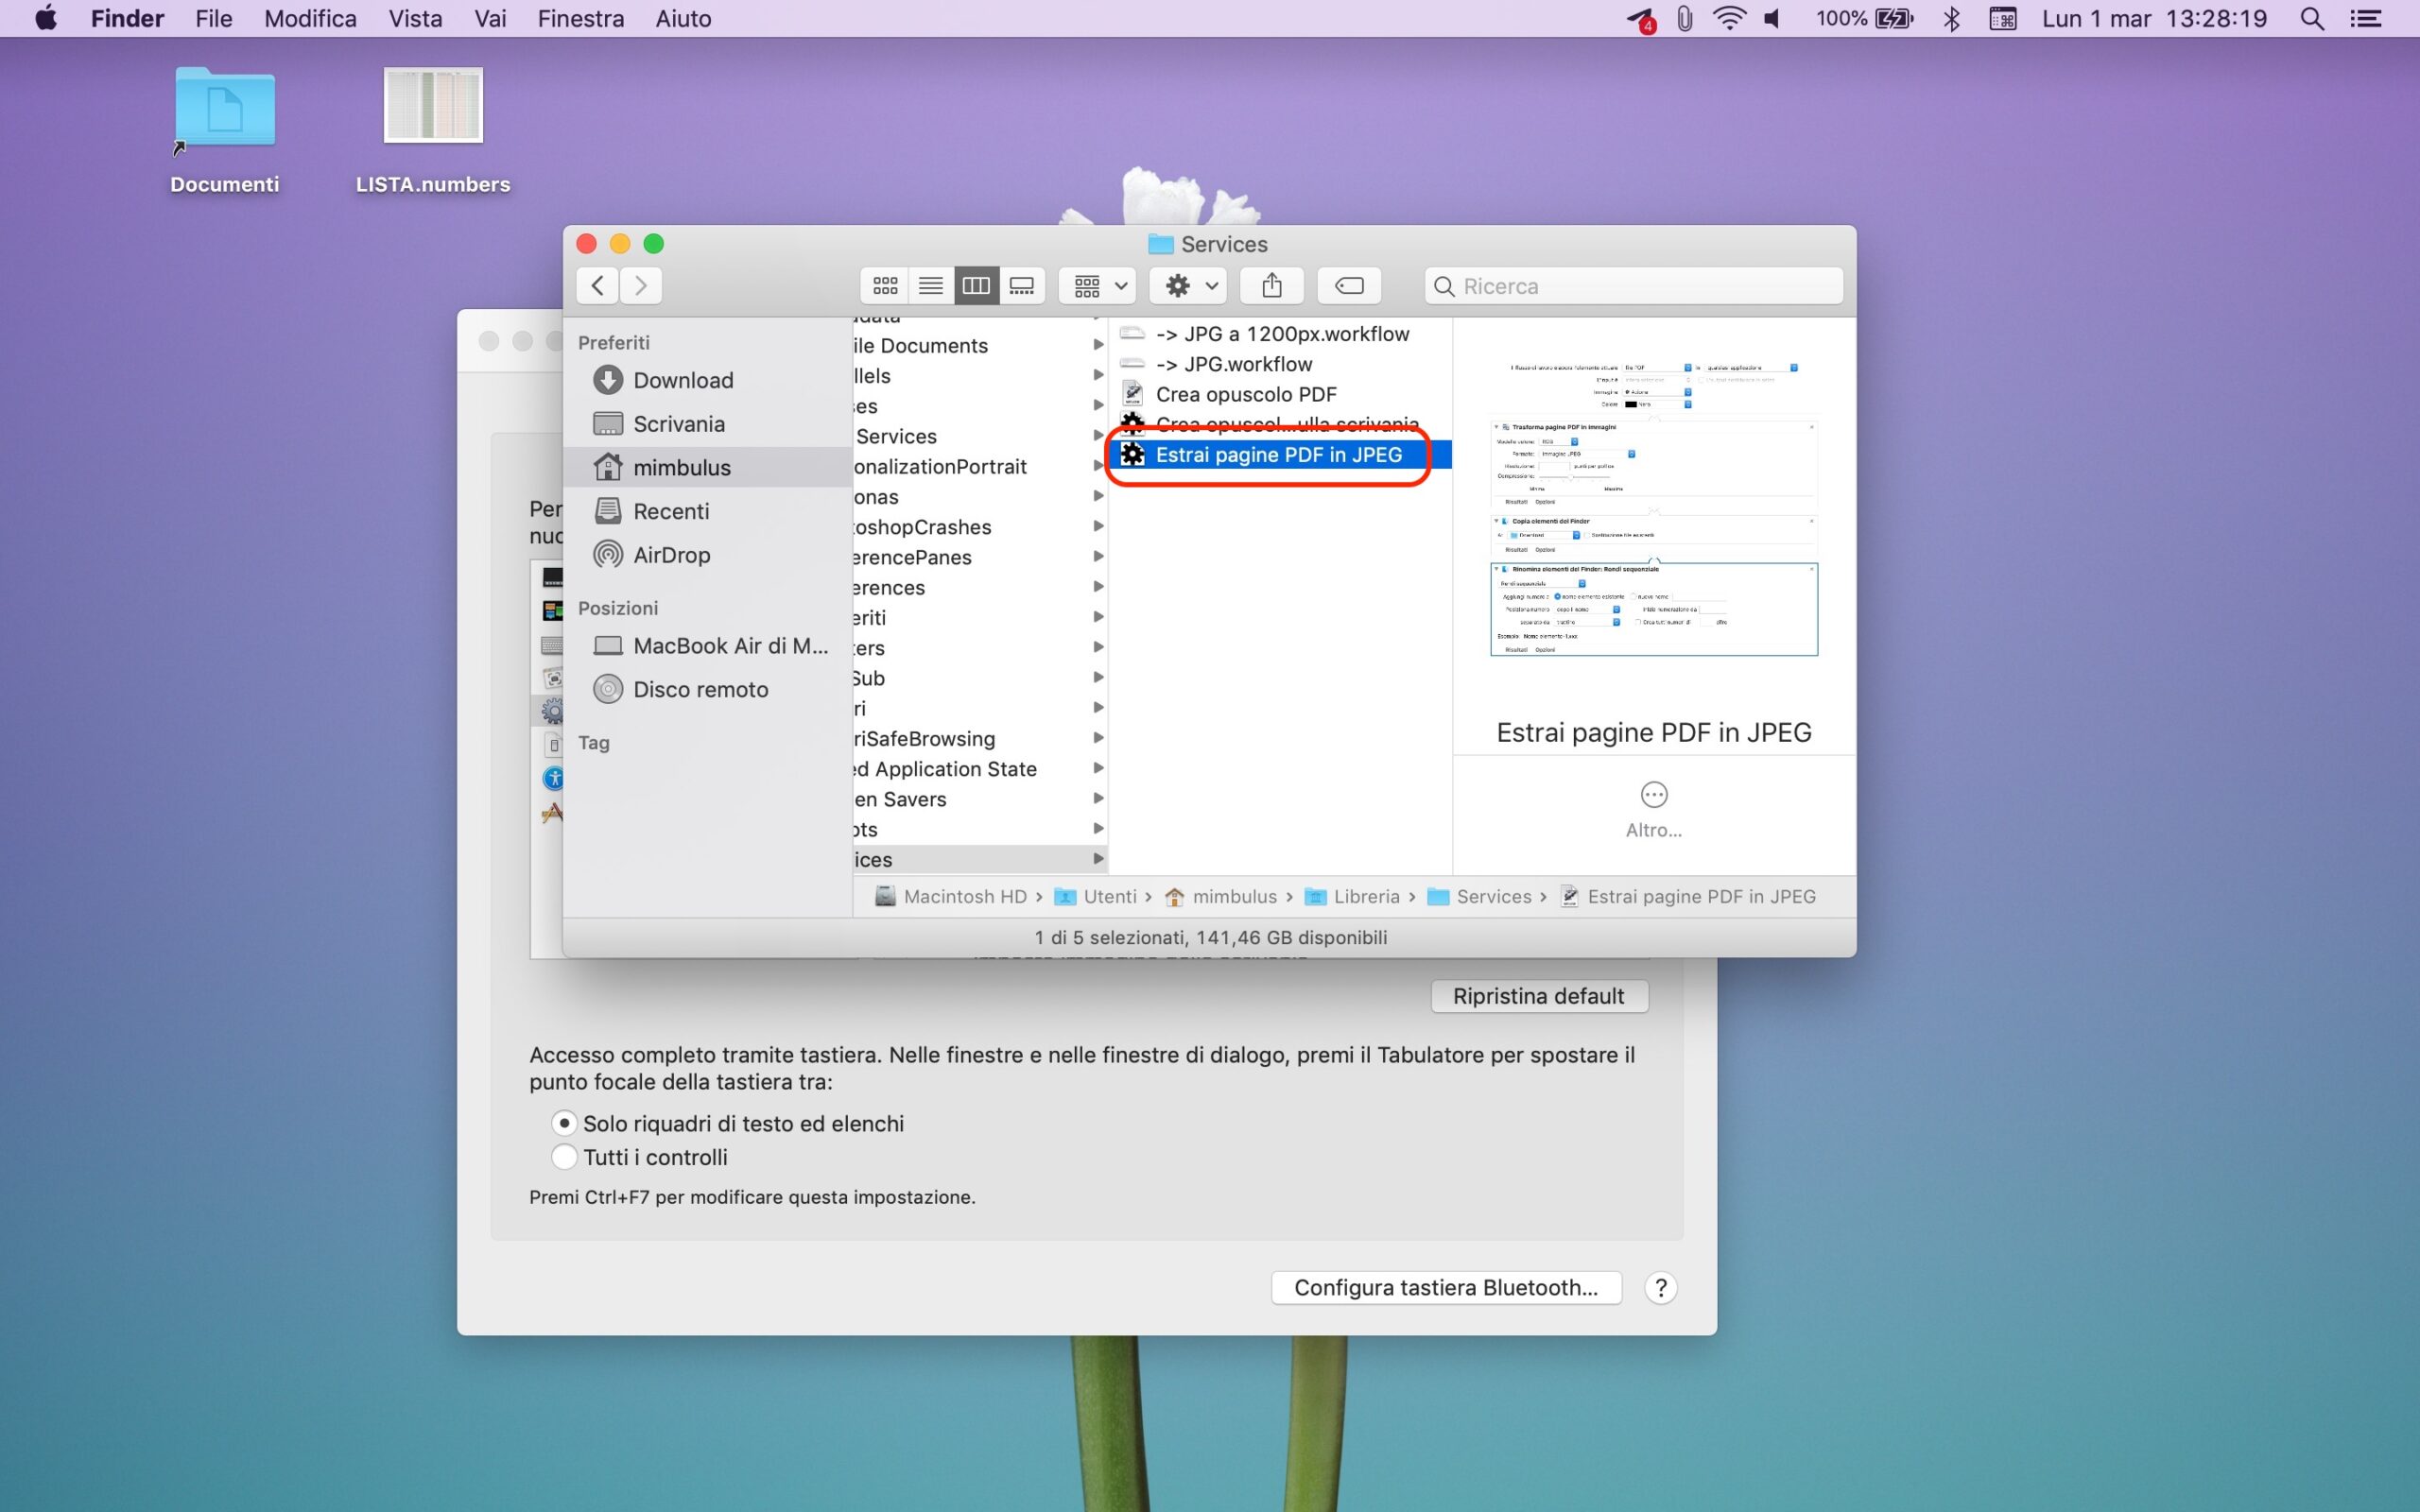Select 'Solo riquadri di testo ed elenchi'

coord(565,1123)
